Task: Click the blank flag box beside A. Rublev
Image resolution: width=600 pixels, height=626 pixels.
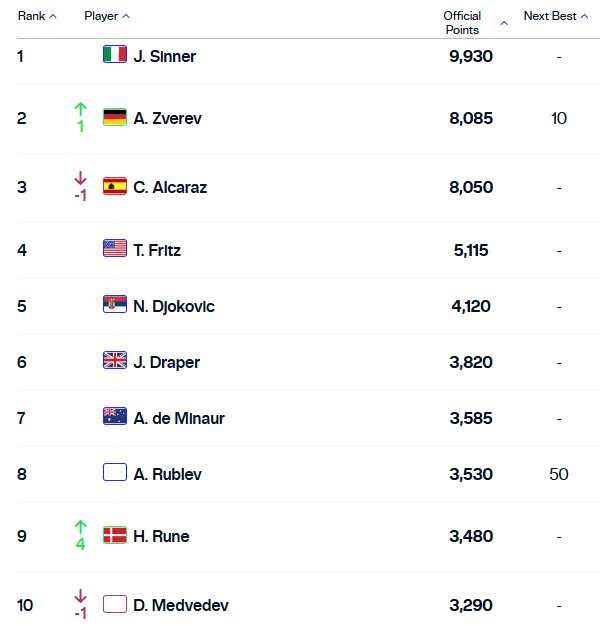Action: (114, 473)
